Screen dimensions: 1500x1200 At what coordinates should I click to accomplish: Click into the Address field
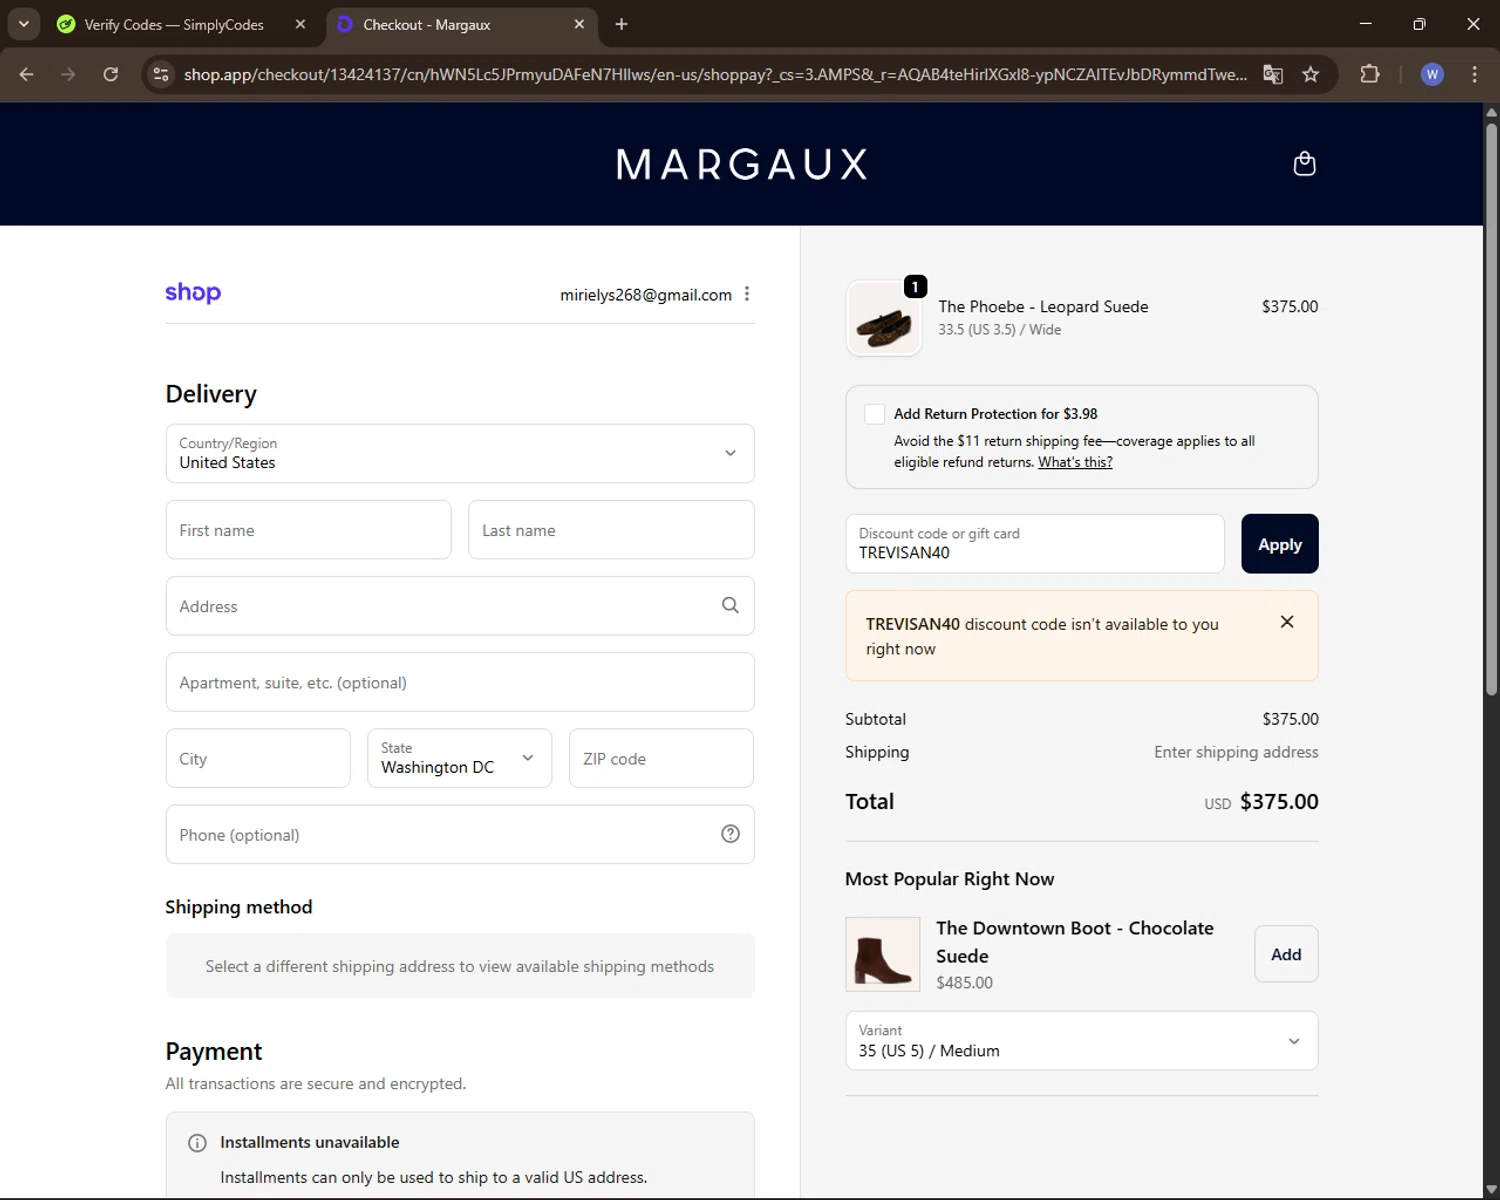coord(460,606)
